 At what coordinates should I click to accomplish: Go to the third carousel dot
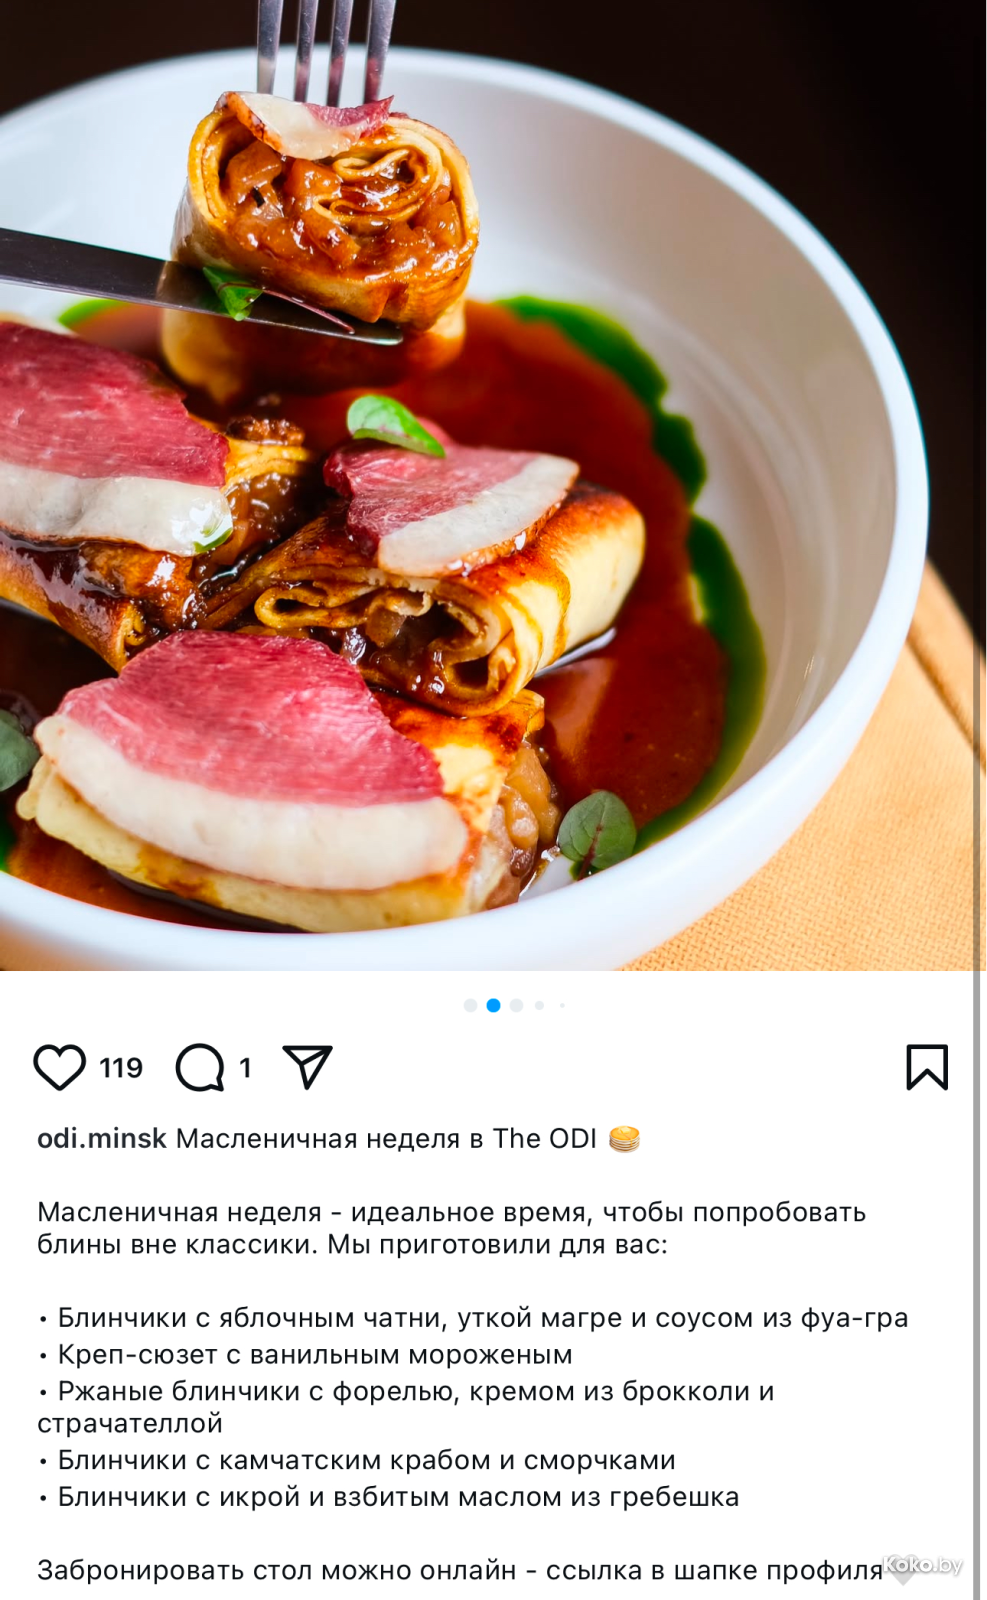coord(516,1005)
